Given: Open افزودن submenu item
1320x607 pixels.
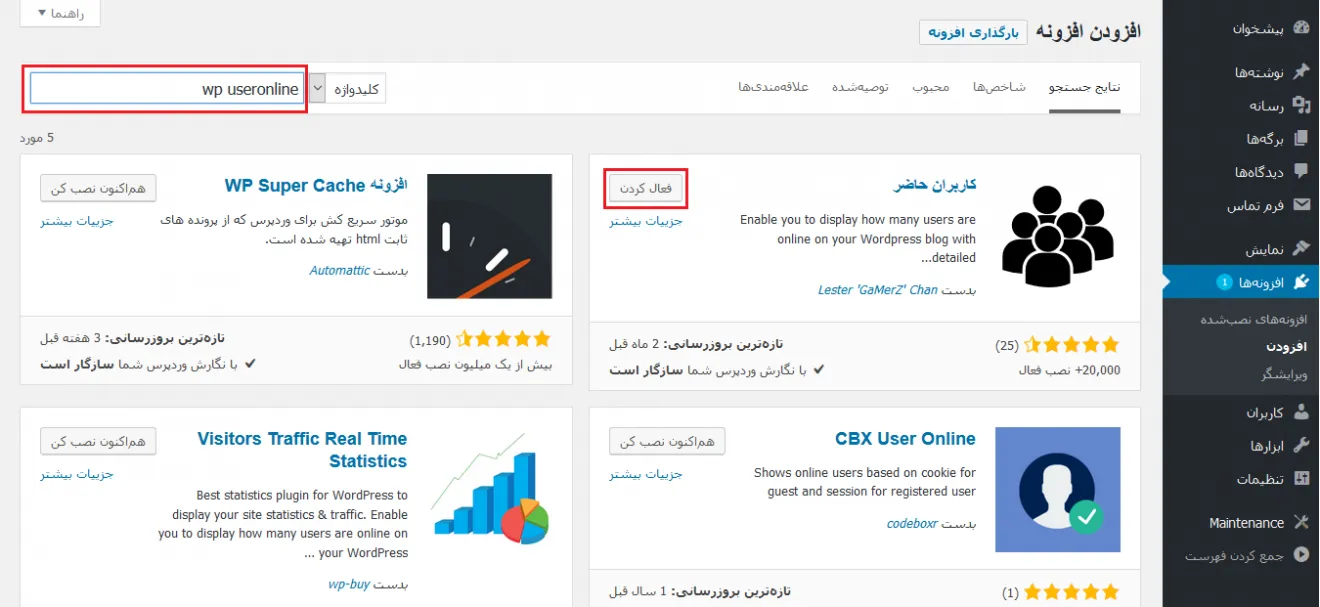Looking at the screenshot, I should coord(1286,346).
